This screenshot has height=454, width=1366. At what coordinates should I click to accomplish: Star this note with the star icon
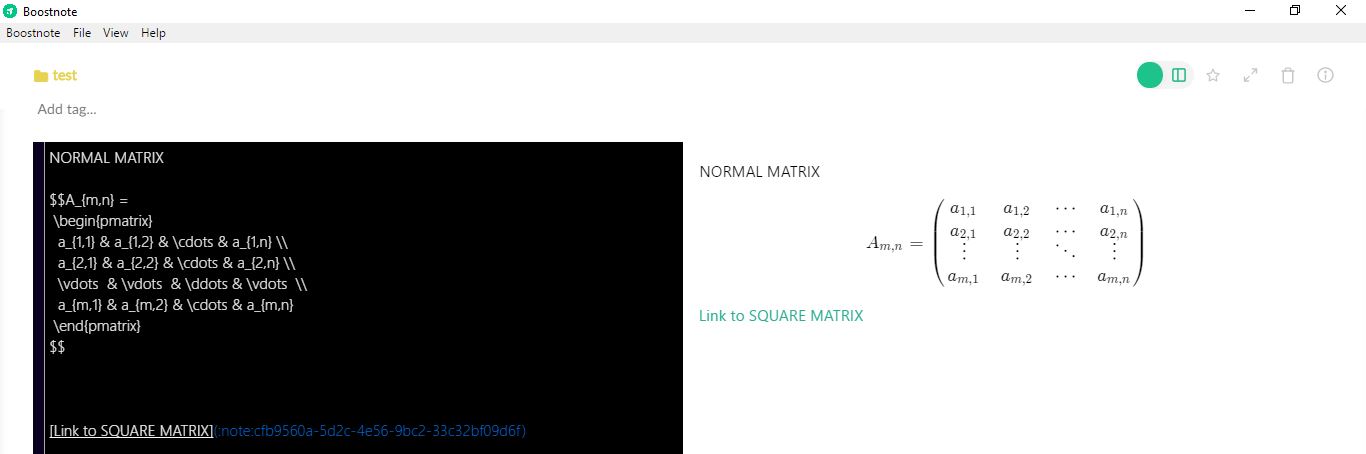[x=1213, y=75]
